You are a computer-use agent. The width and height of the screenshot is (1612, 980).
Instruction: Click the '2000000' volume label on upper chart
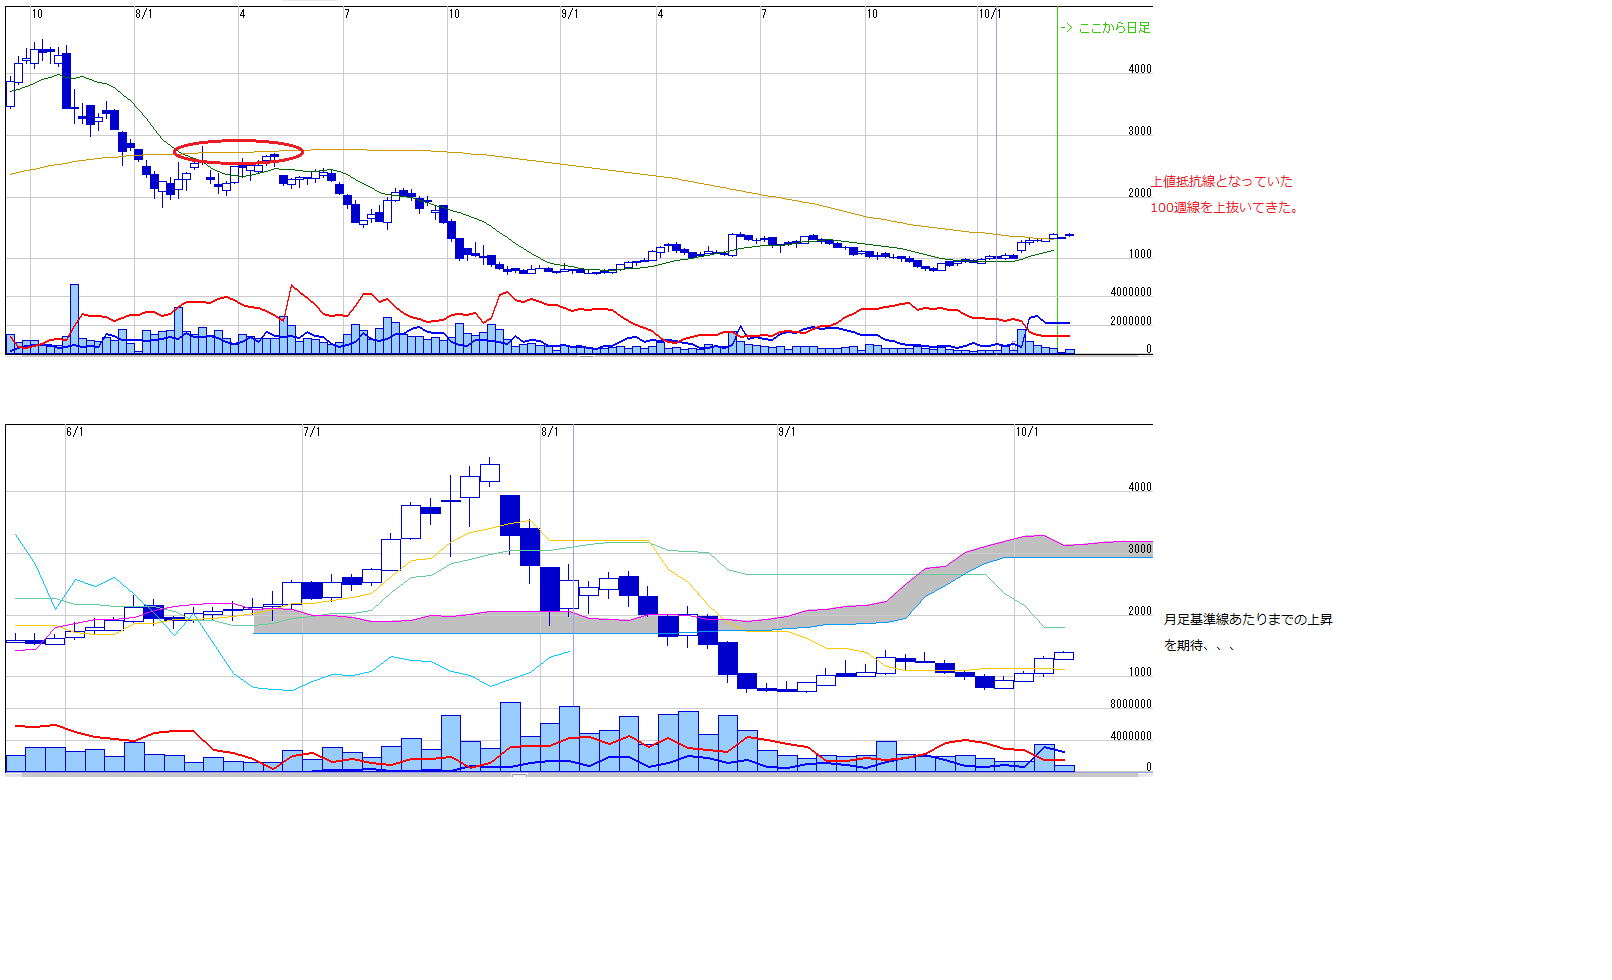click(x=1130, y=321)
